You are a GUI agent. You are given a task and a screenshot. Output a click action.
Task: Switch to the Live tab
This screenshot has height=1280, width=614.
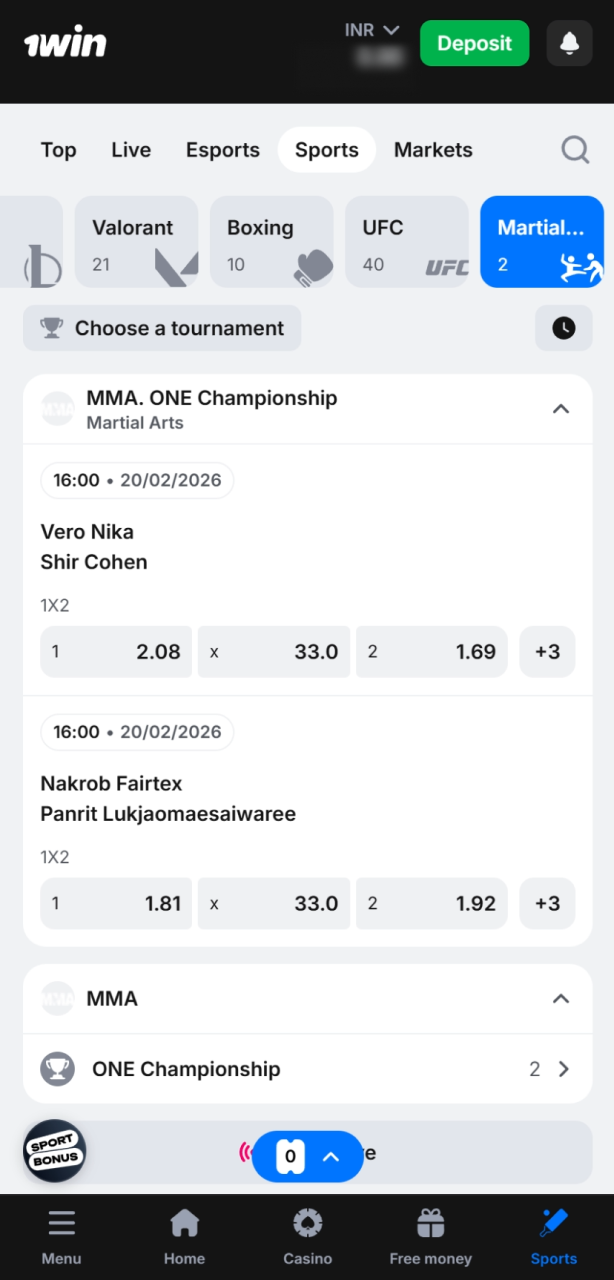[131, 149]
